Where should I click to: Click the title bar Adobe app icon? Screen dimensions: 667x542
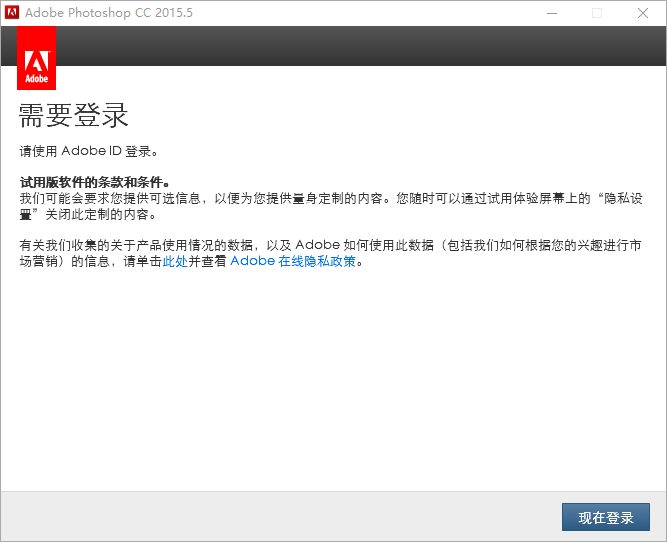12,13
